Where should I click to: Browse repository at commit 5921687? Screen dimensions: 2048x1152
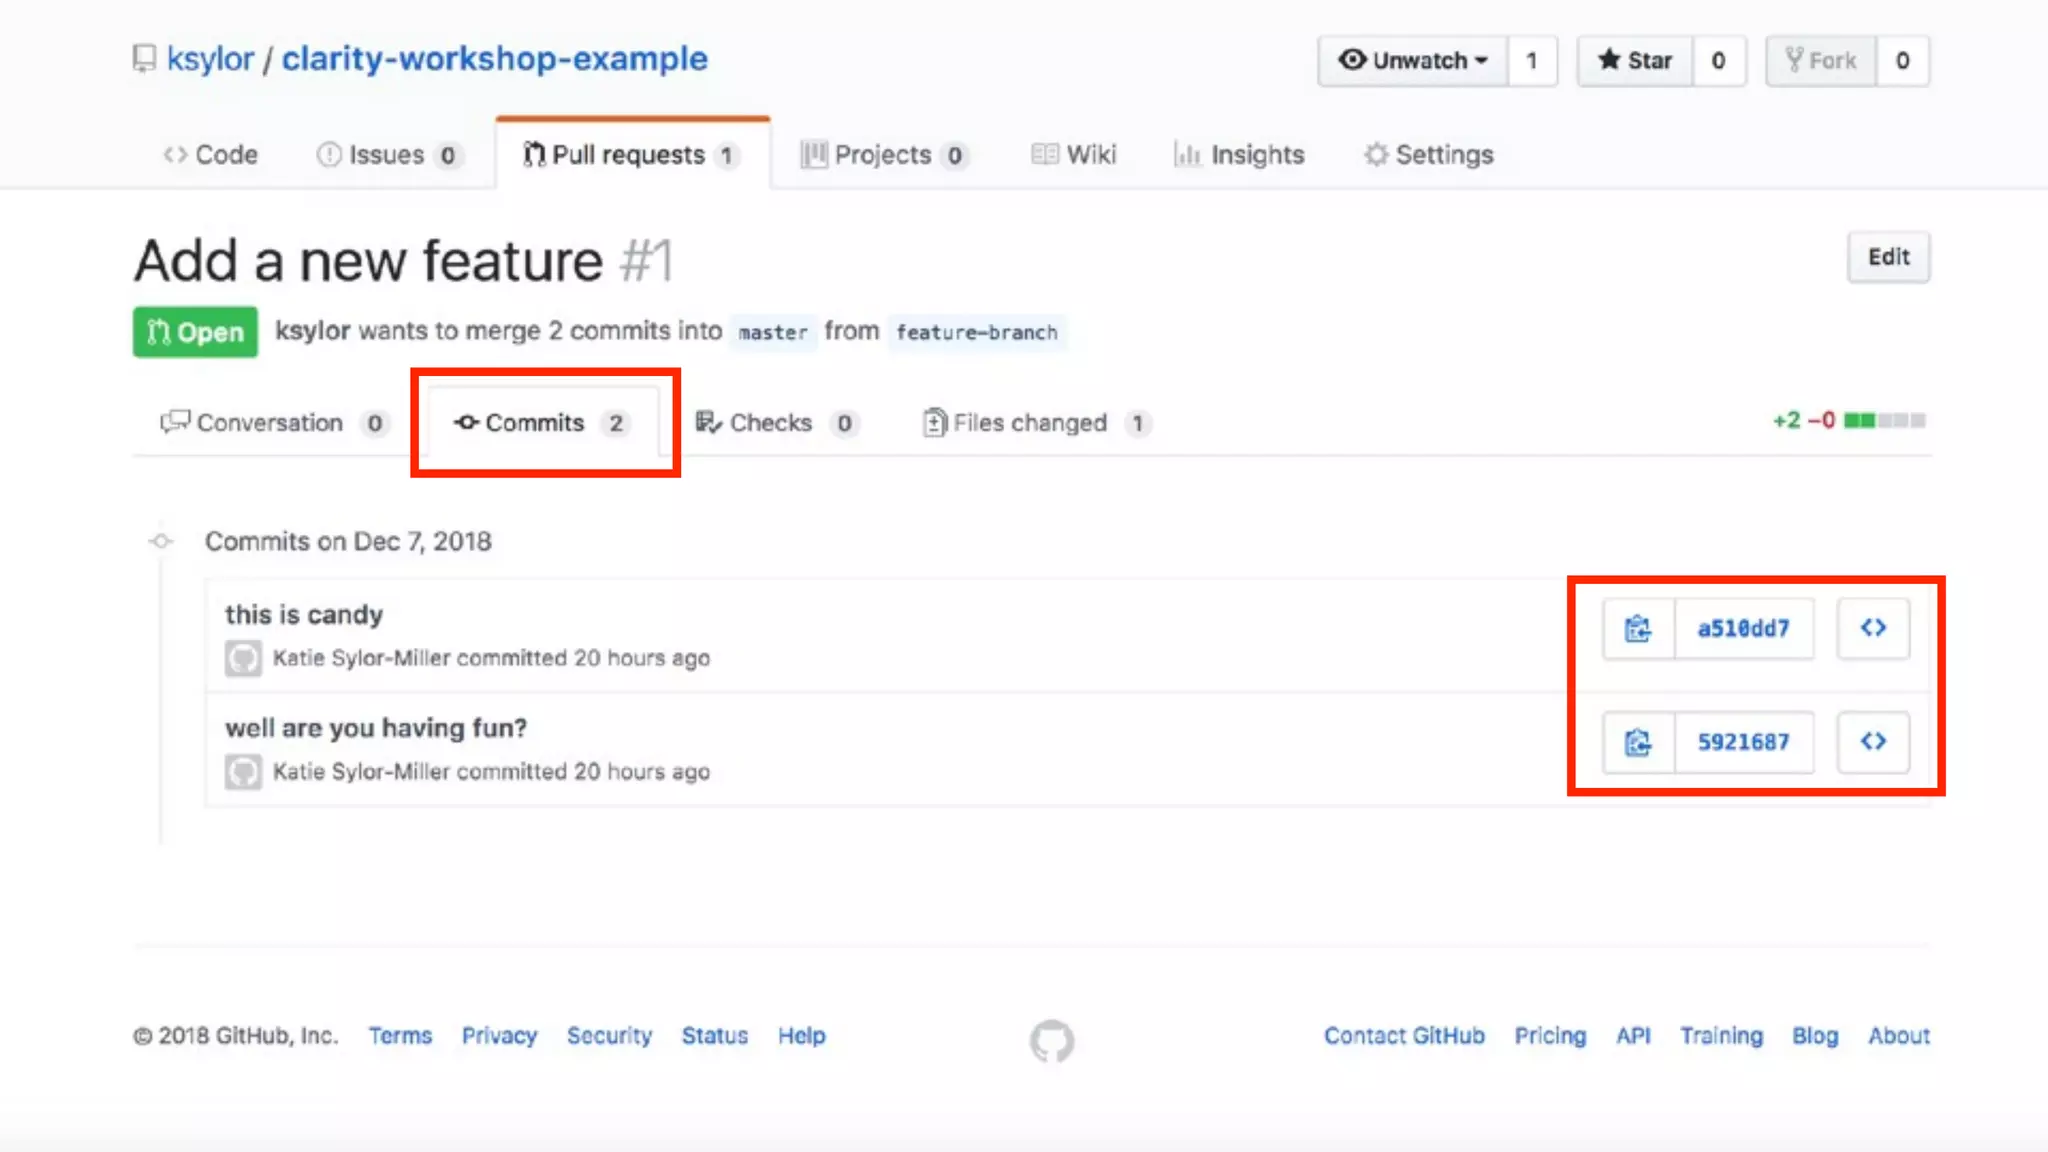1873,742
